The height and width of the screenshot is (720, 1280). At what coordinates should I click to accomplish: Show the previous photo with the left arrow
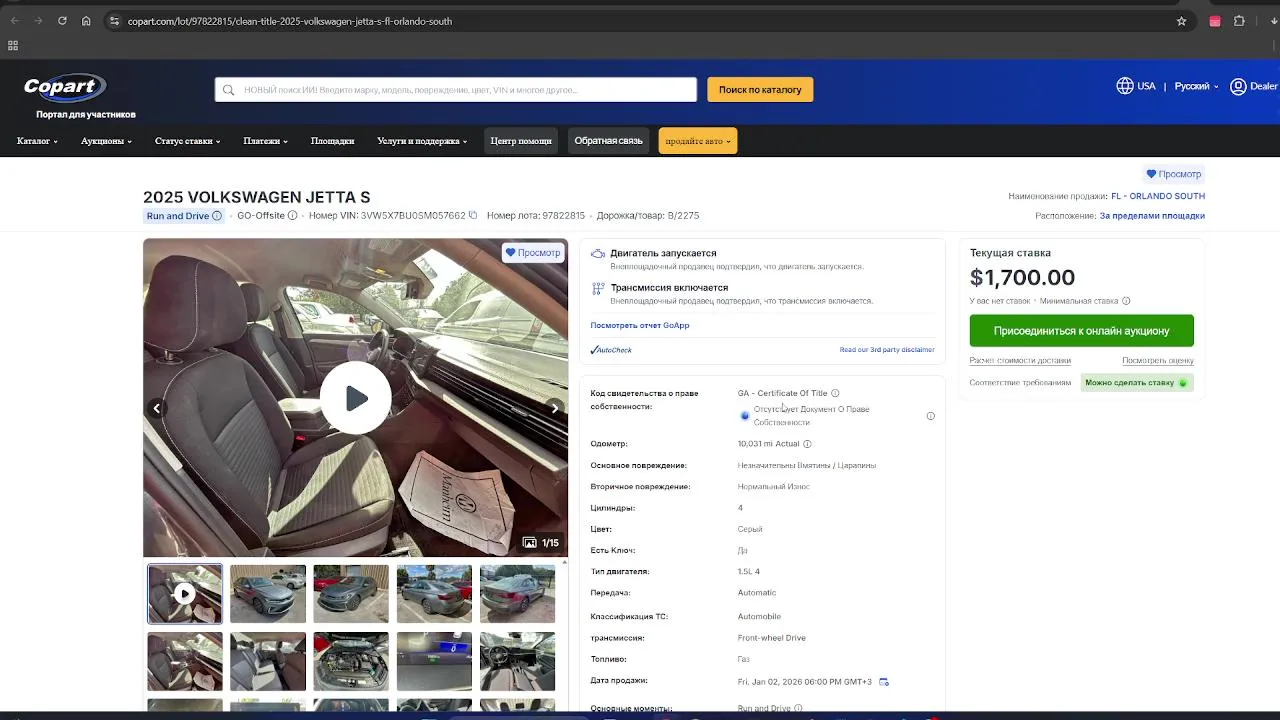click(156, 408)
